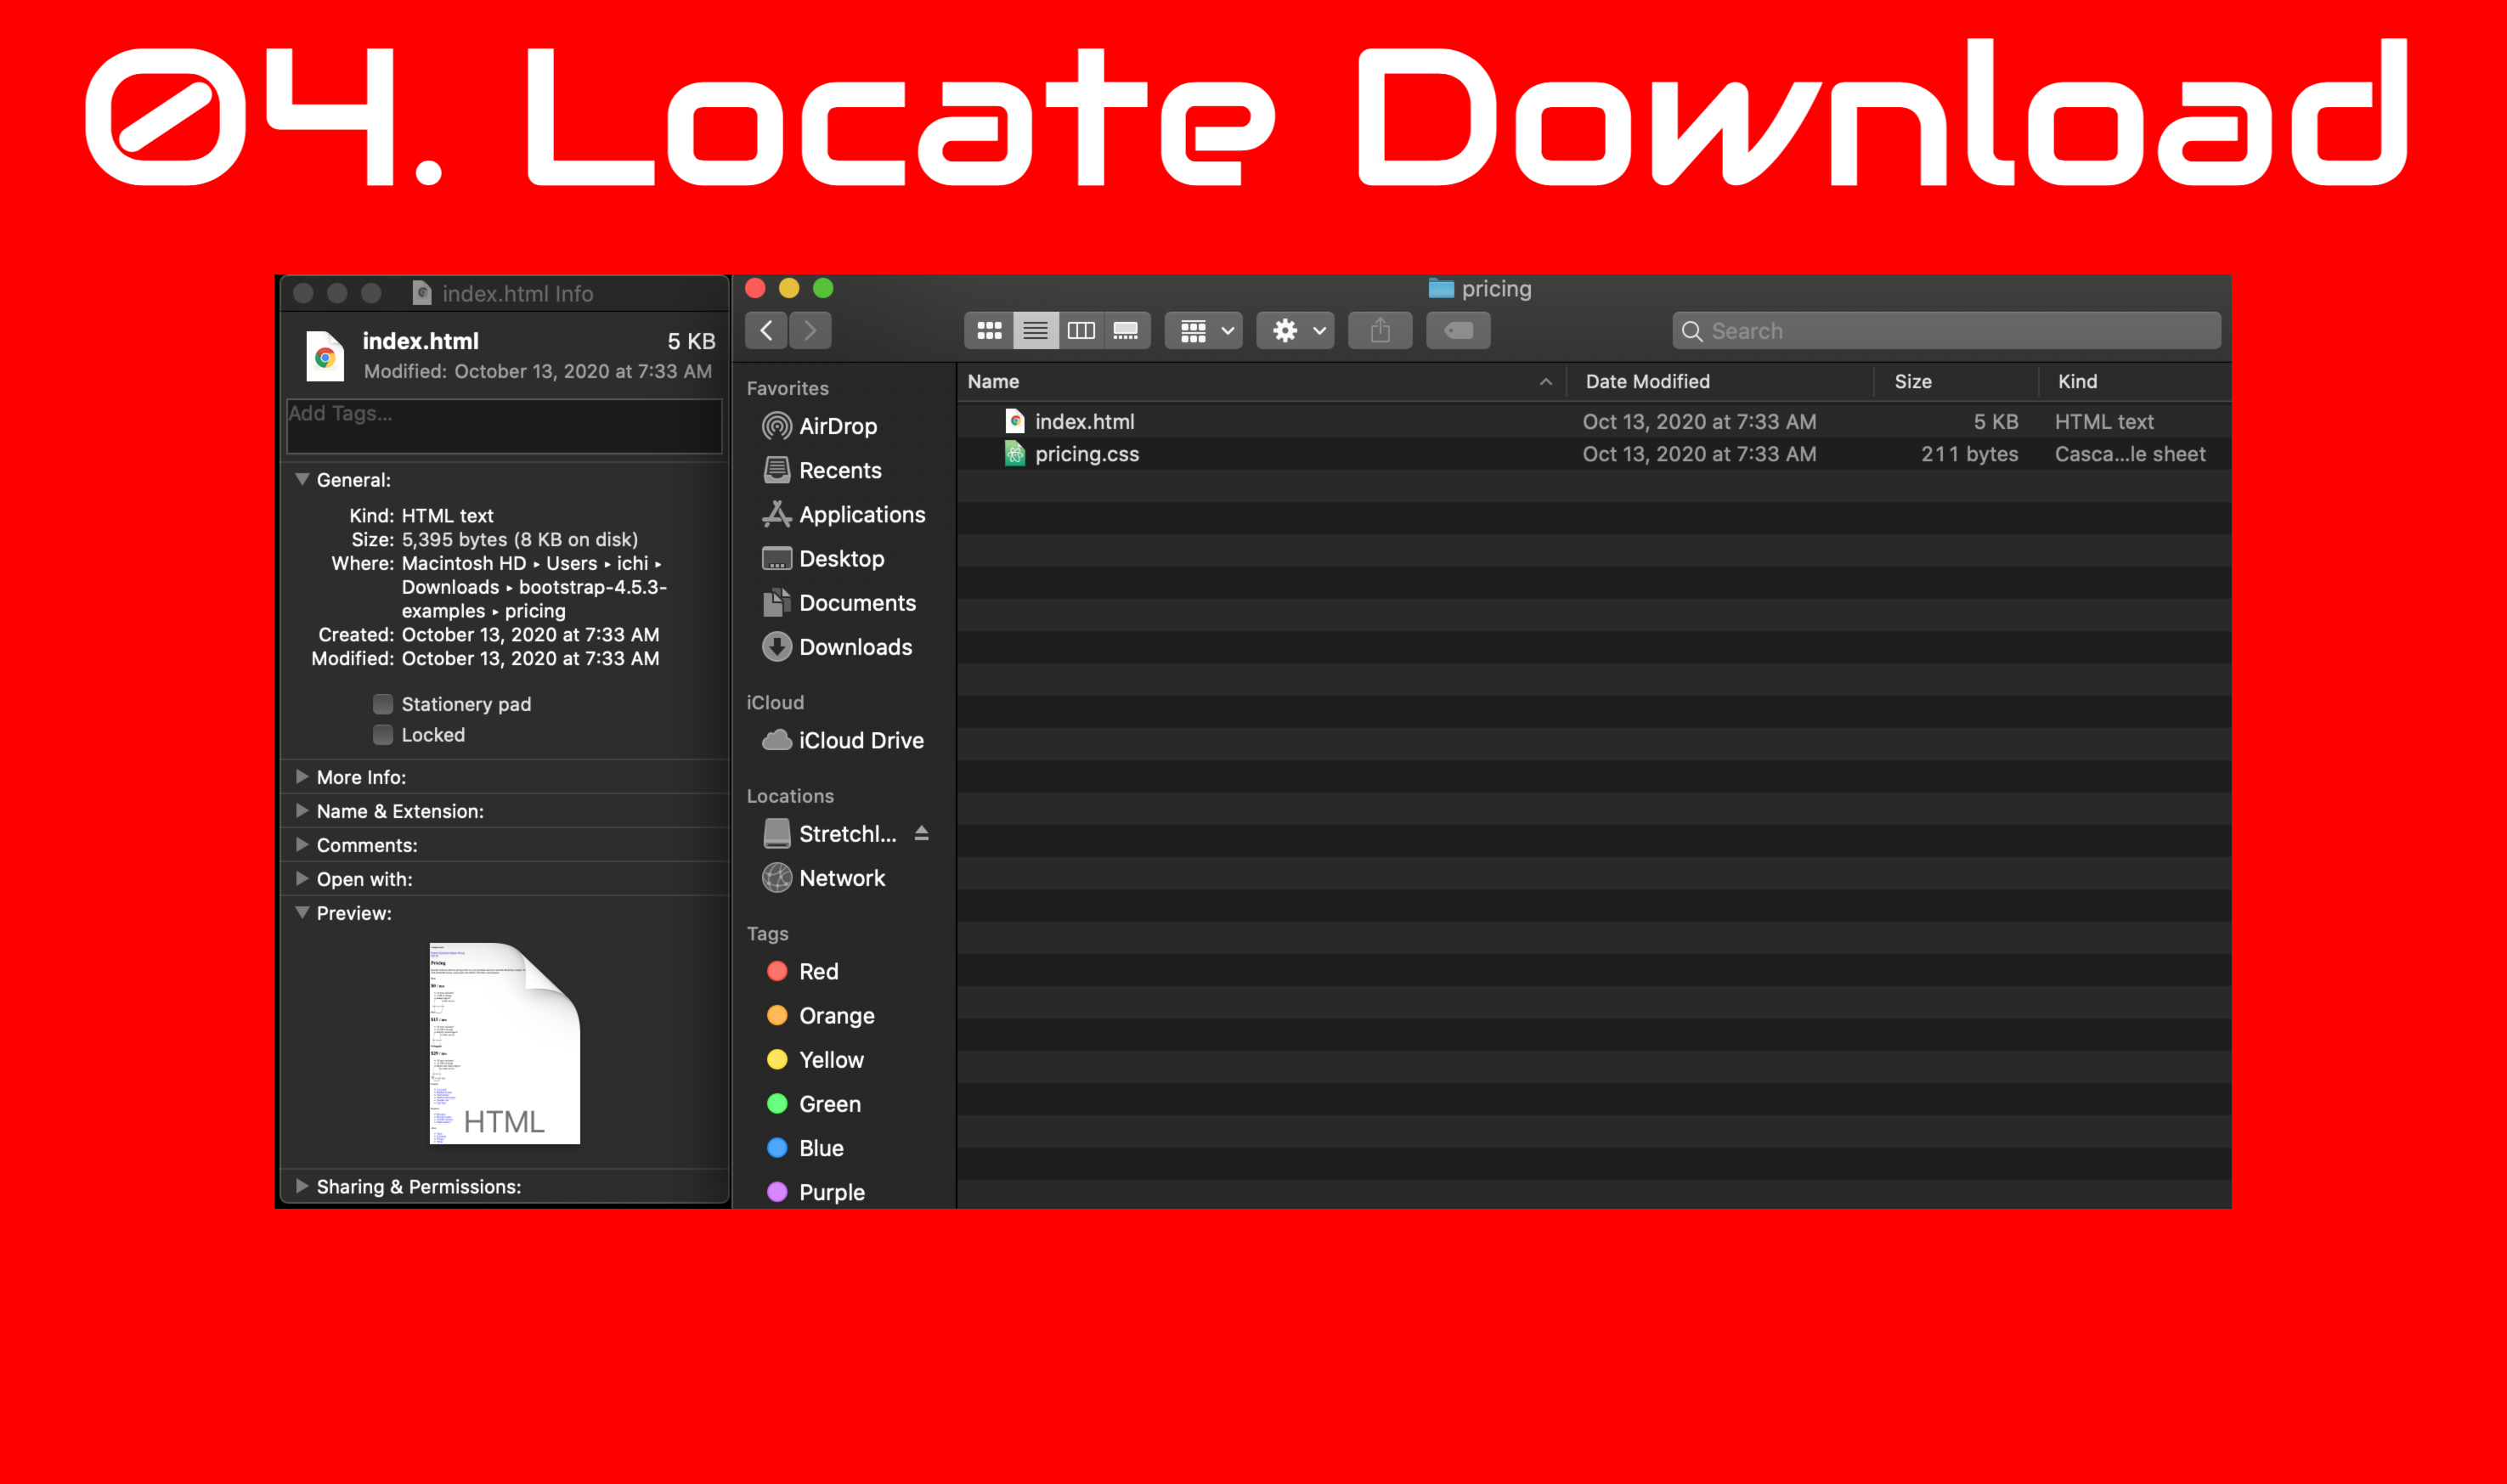Click the Share toolbar icon
This screenshot has height=1484, width=2507.
(x=1380, y=331)
